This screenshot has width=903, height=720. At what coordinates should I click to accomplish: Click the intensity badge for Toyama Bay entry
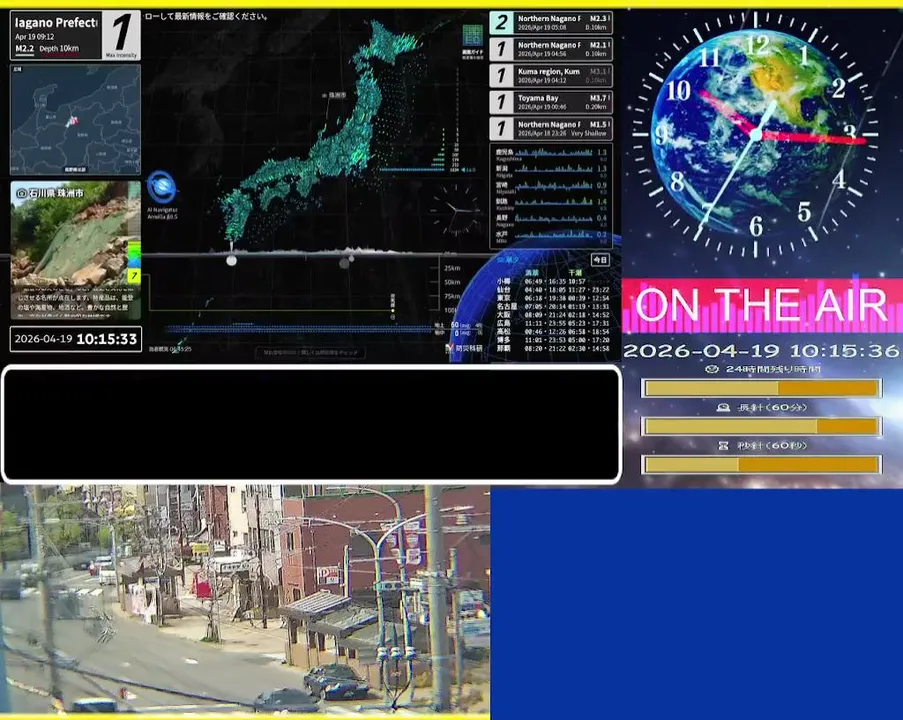pyautogui.click(x=502, y=103)
